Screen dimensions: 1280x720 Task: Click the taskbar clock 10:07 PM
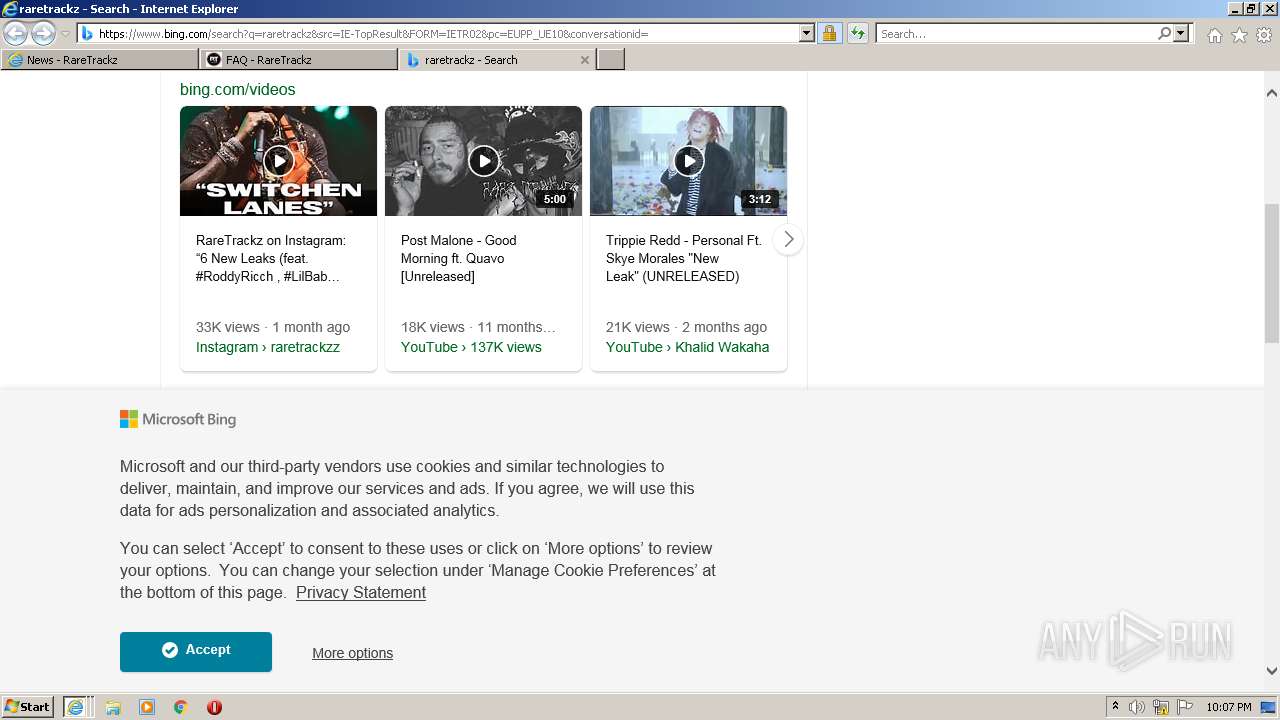click(1229, 707)
